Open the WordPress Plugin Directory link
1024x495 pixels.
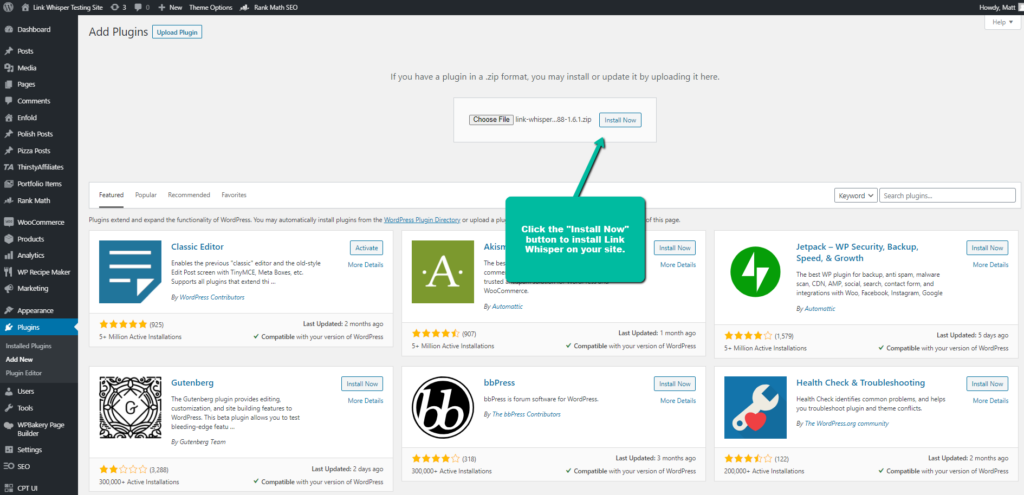[422, 220]
